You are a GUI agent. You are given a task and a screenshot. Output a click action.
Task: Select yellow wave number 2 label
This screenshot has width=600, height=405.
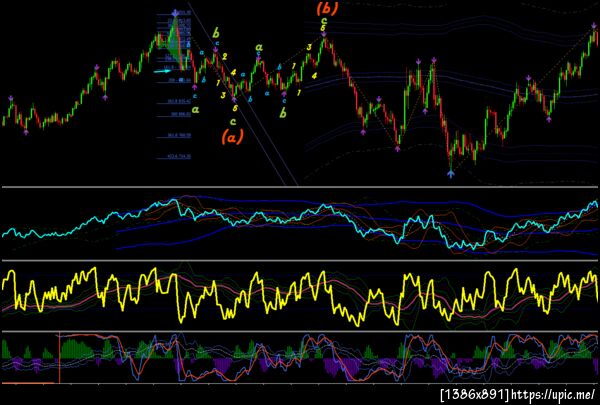(225, 57)
